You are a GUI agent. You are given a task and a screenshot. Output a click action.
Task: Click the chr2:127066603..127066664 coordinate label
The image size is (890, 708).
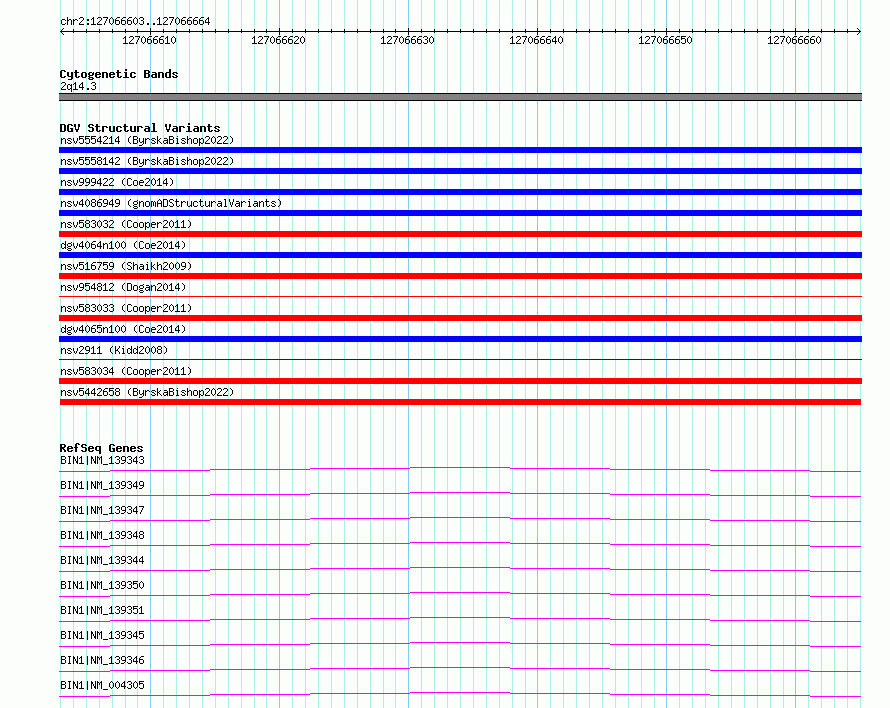coord(135,21)
